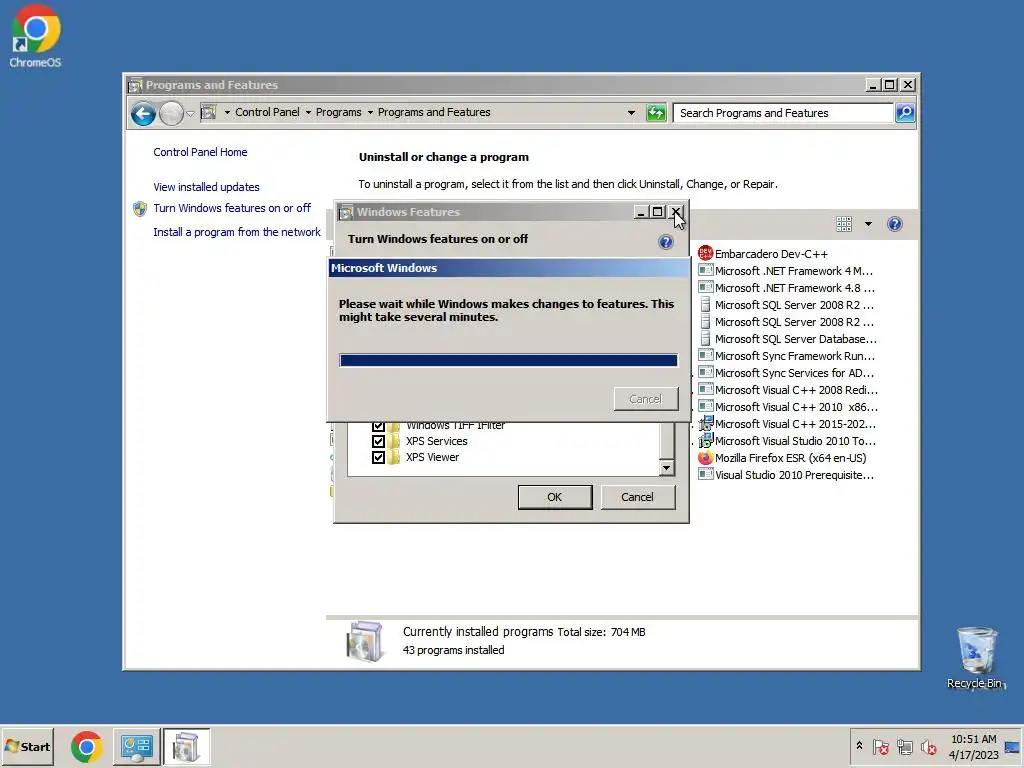Select Microsoft Visual C++ 2008 Redi... entry
Screen dimensions: 1024x768
tap(788, 390)
